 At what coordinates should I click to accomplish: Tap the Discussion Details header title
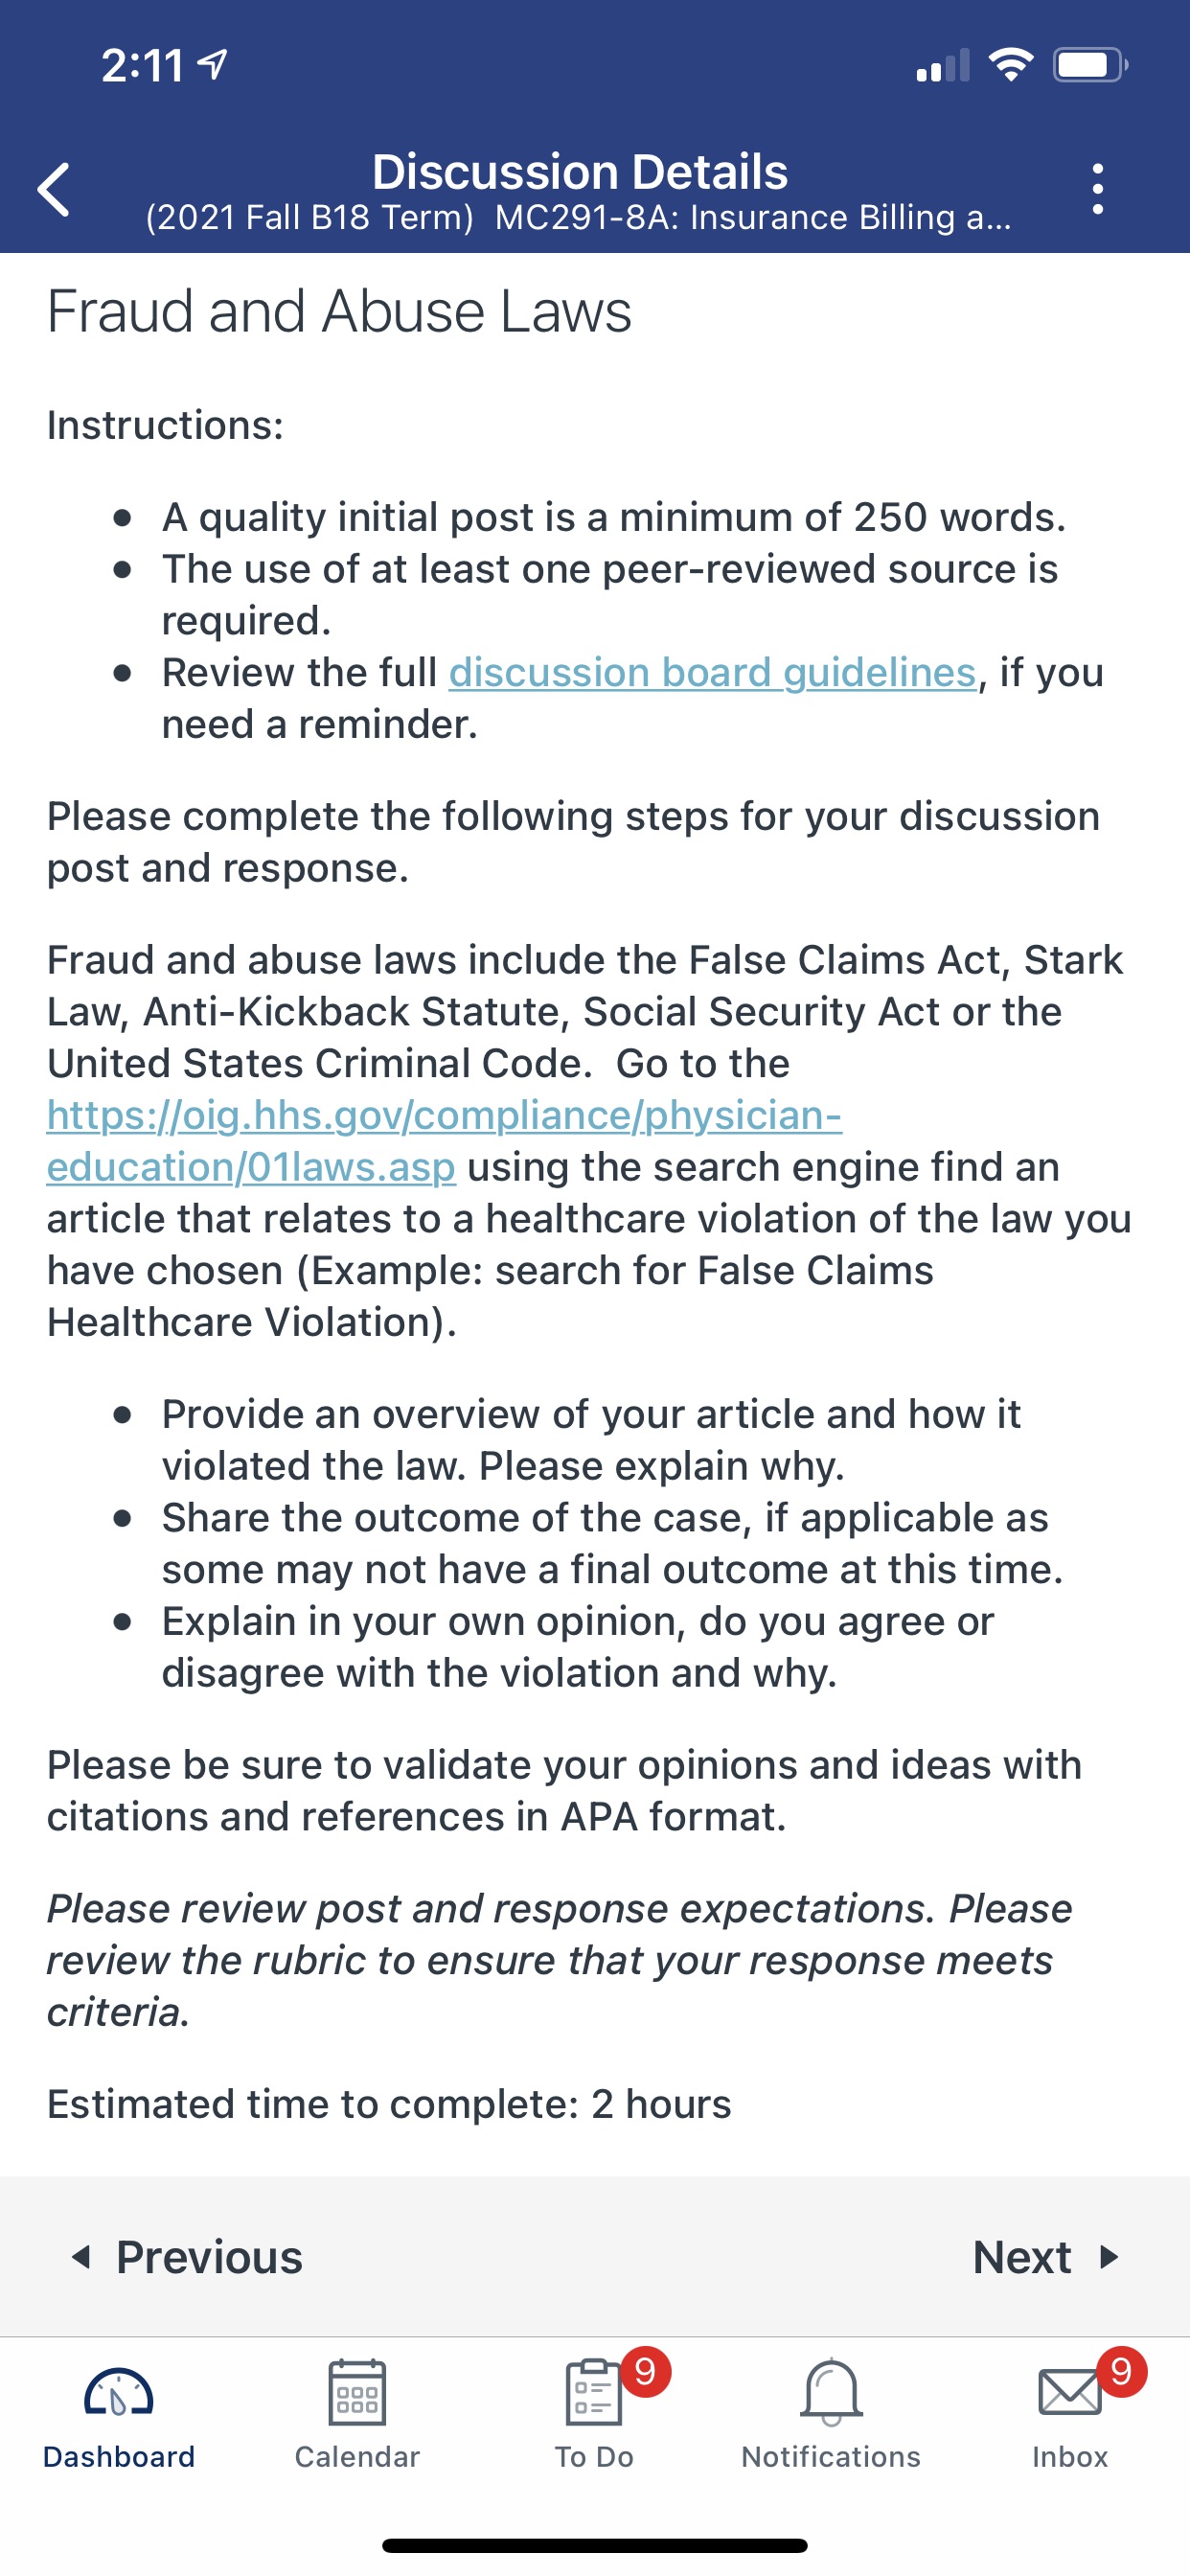click(x=580, y=172)
